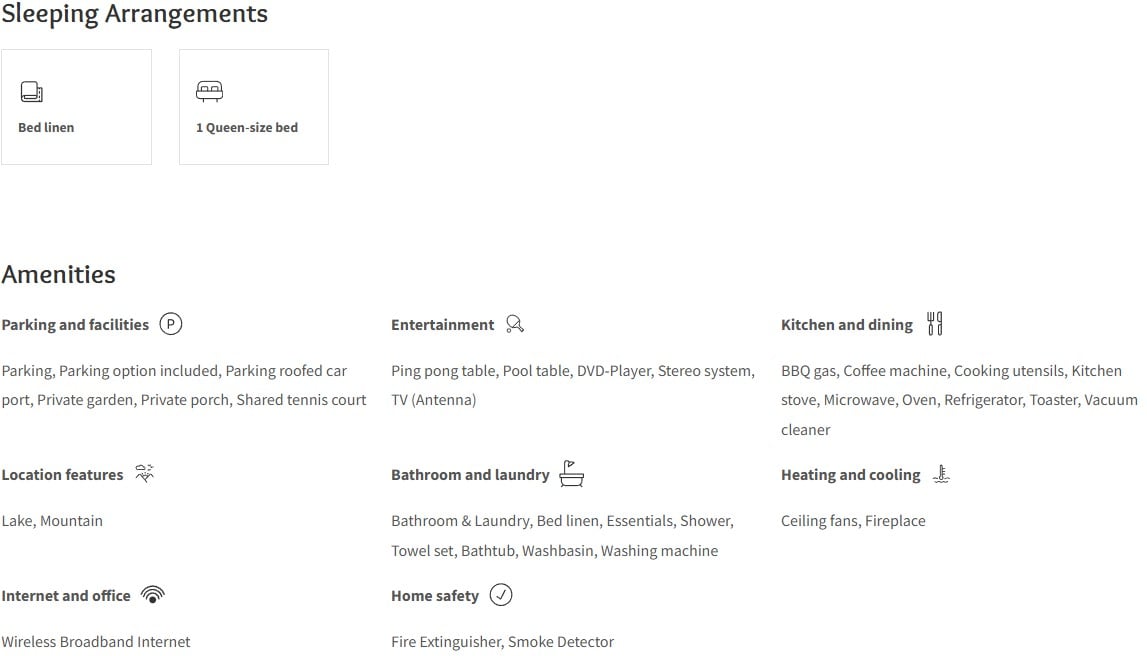Click the Fire Extinguisher, Smoke Detector text

[x=503, y=641]
